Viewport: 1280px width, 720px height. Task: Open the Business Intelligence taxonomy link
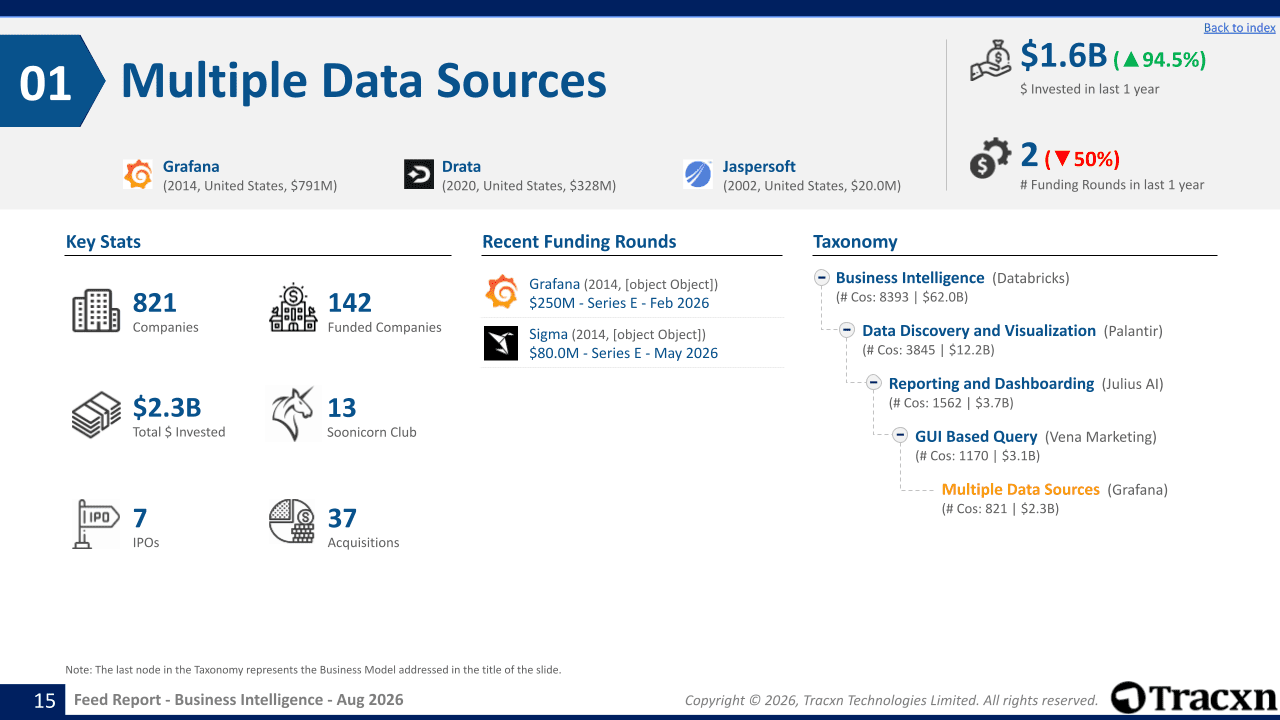(x=910, y=278)
